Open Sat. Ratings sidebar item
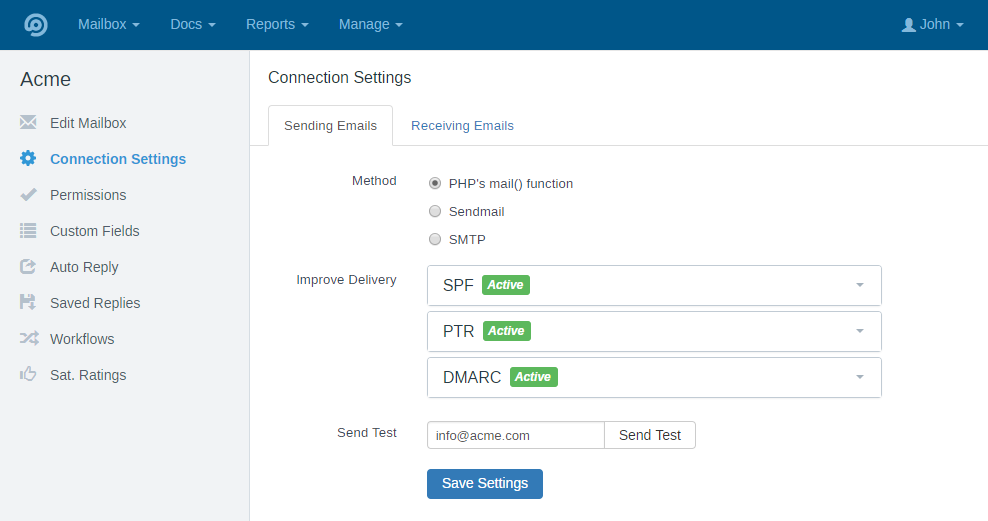988x521 pixels. [88, 375]
